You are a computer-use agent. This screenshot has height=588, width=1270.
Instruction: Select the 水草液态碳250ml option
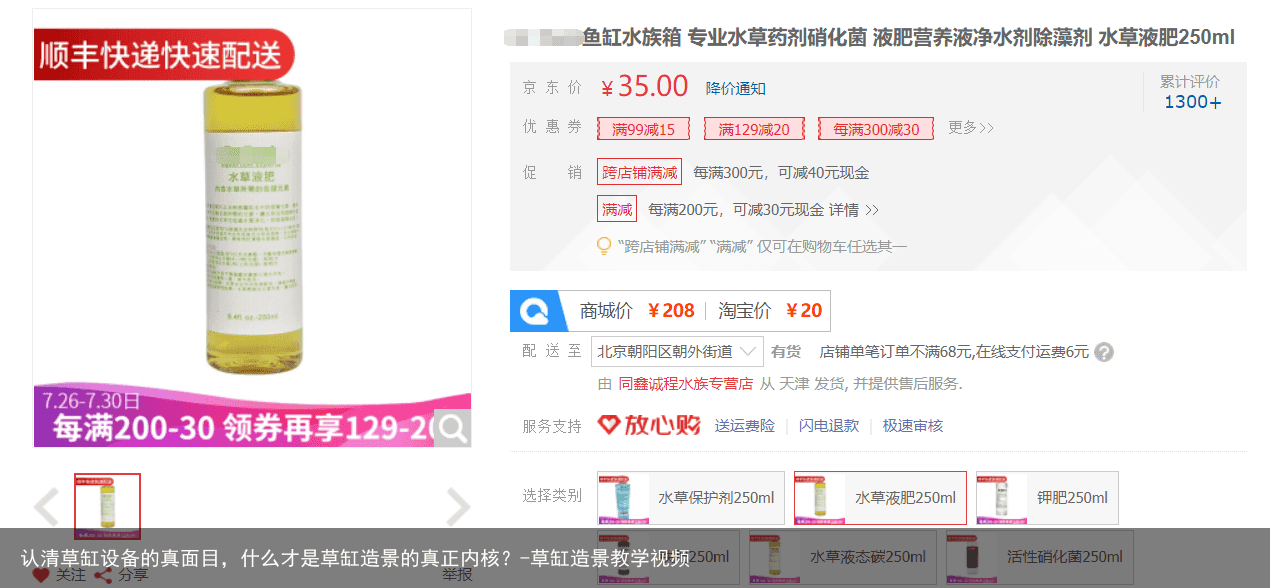point(843,557)
